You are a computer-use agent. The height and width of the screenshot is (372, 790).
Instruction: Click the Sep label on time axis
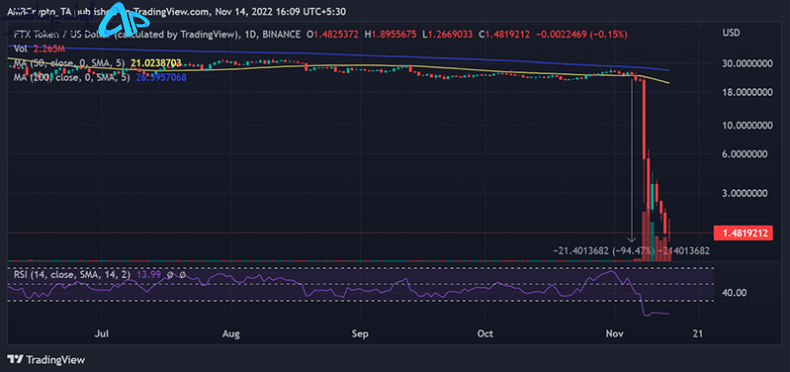point(360,334)
